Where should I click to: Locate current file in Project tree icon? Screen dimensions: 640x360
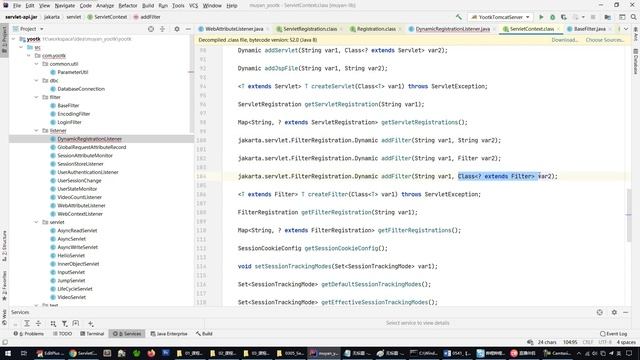[151, 29]
